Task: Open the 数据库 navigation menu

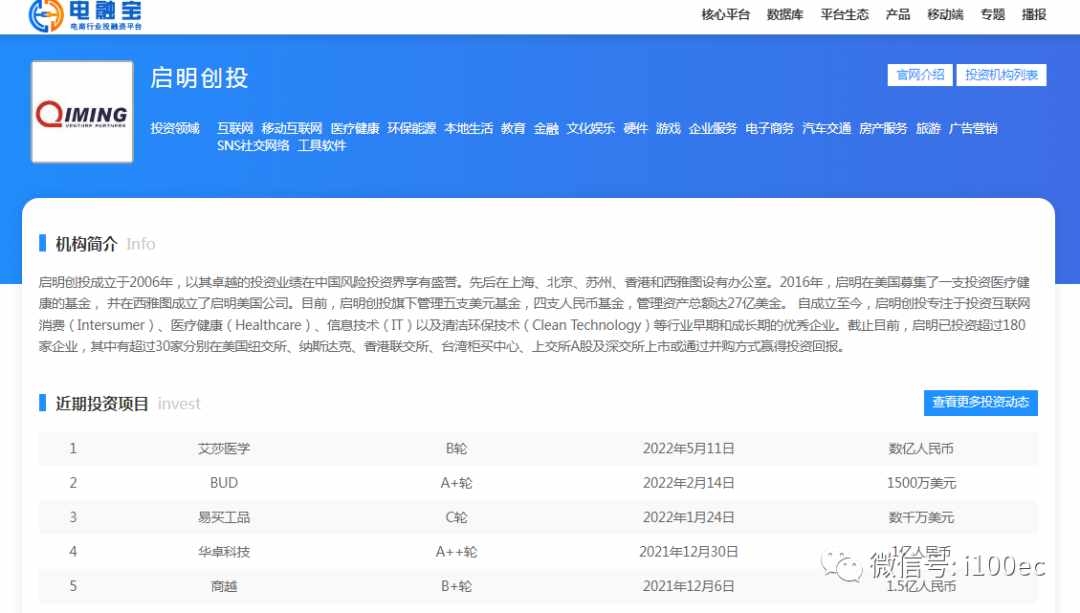Action: [x=785, y=14]
